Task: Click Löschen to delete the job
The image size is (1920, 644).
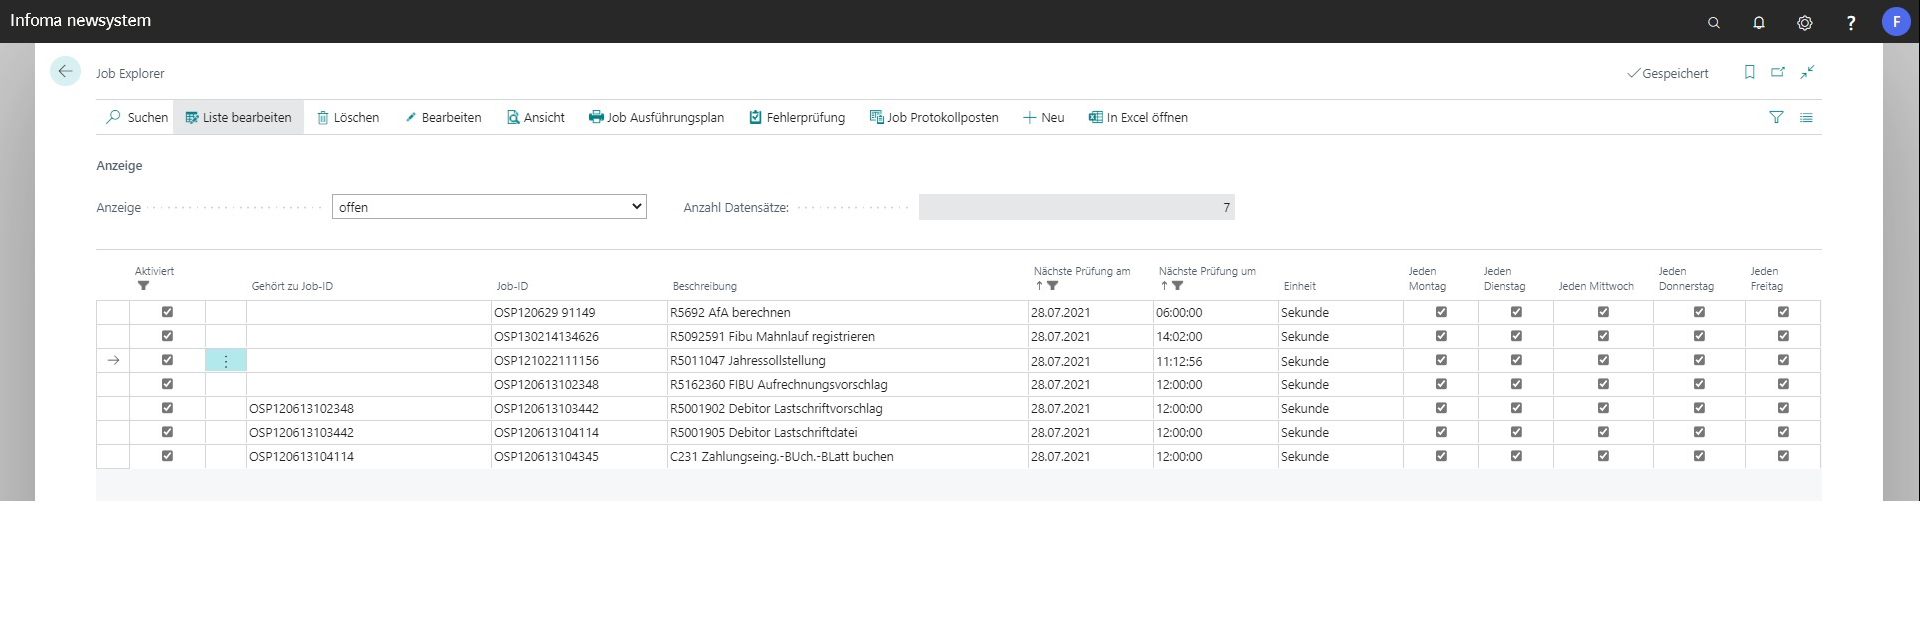Action: 348,117
